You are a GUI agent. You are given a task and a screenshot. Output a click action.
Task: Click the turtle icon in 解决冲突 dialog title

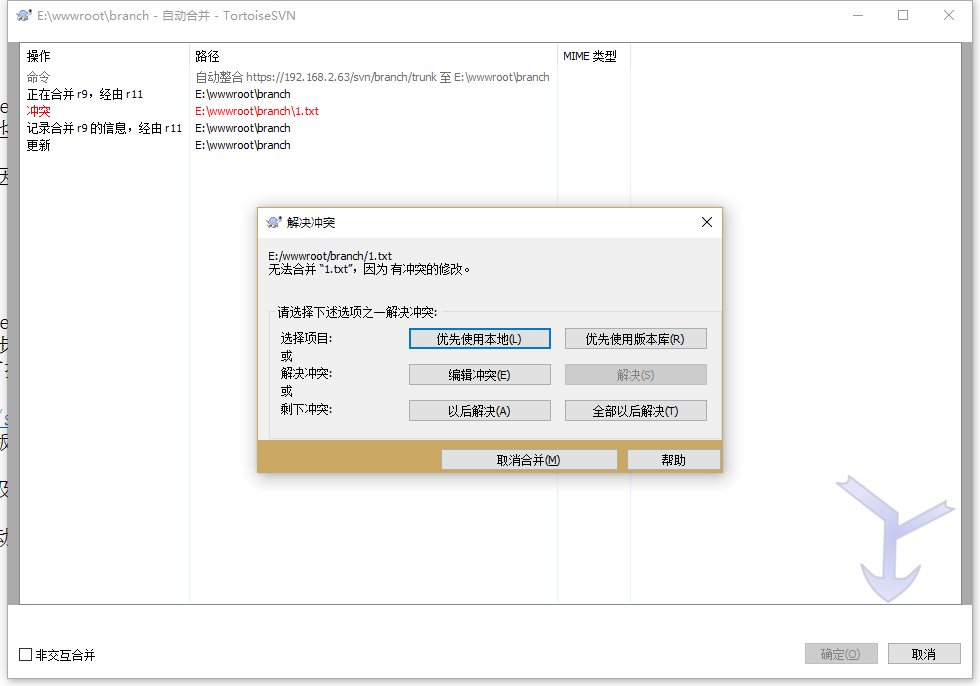[274, 222]
